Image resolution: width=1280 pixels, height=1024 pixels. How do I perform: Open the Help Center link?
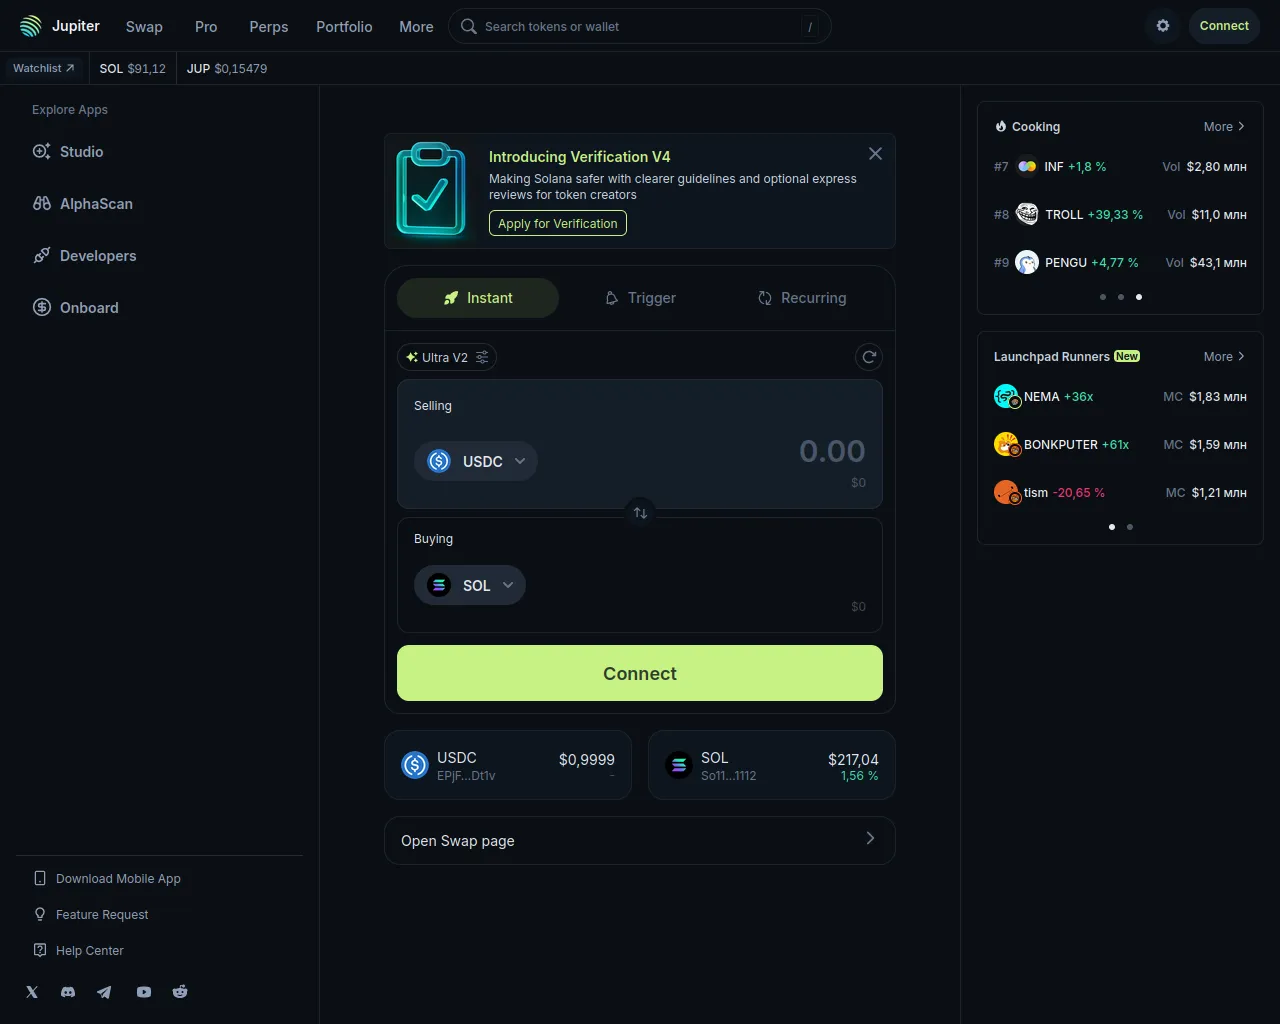[x=79, y=951]
